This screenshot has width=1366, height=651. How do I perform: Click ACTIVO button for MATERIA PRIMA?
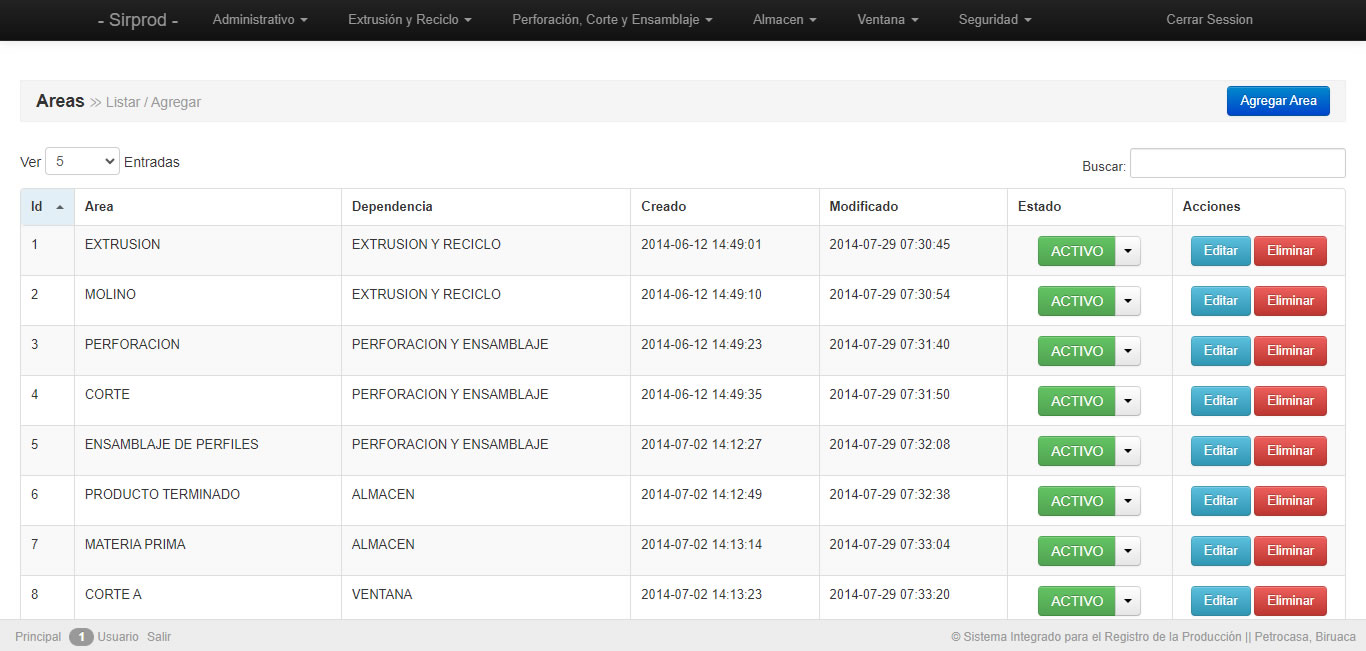coord(1076,551)
